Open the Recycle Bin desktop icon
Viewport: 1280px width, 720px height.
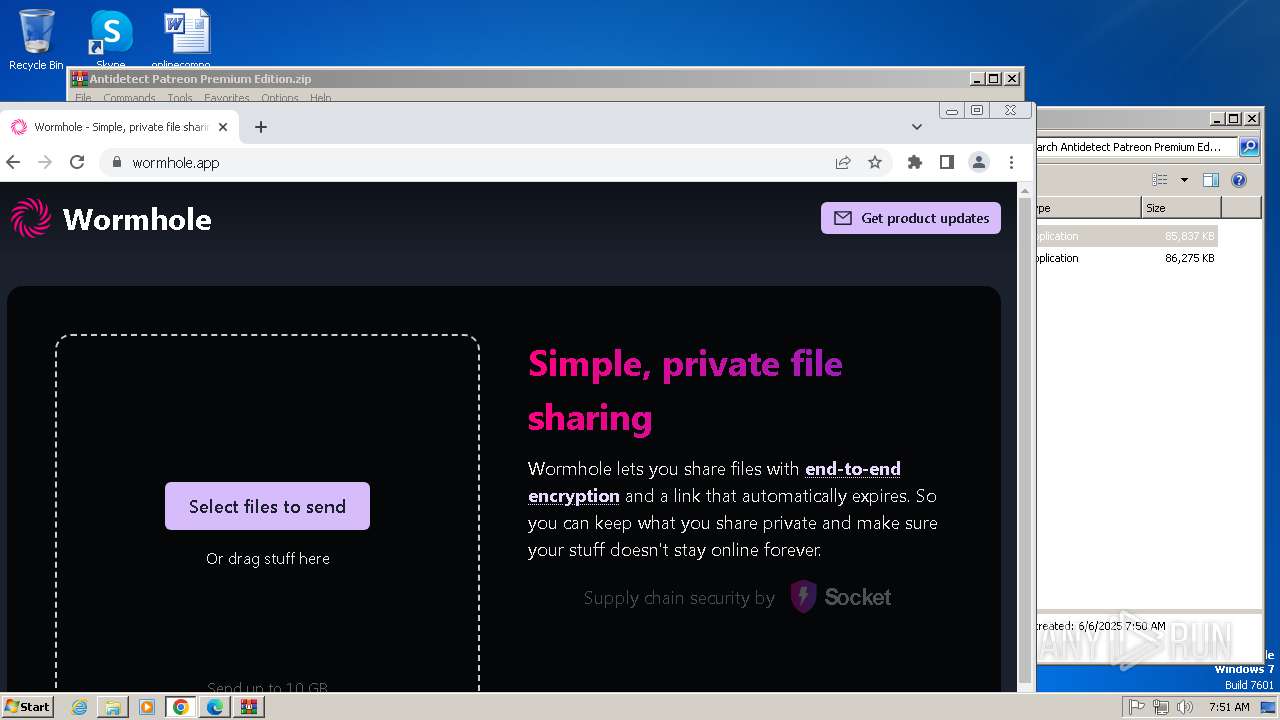click(x=36, y=40)
